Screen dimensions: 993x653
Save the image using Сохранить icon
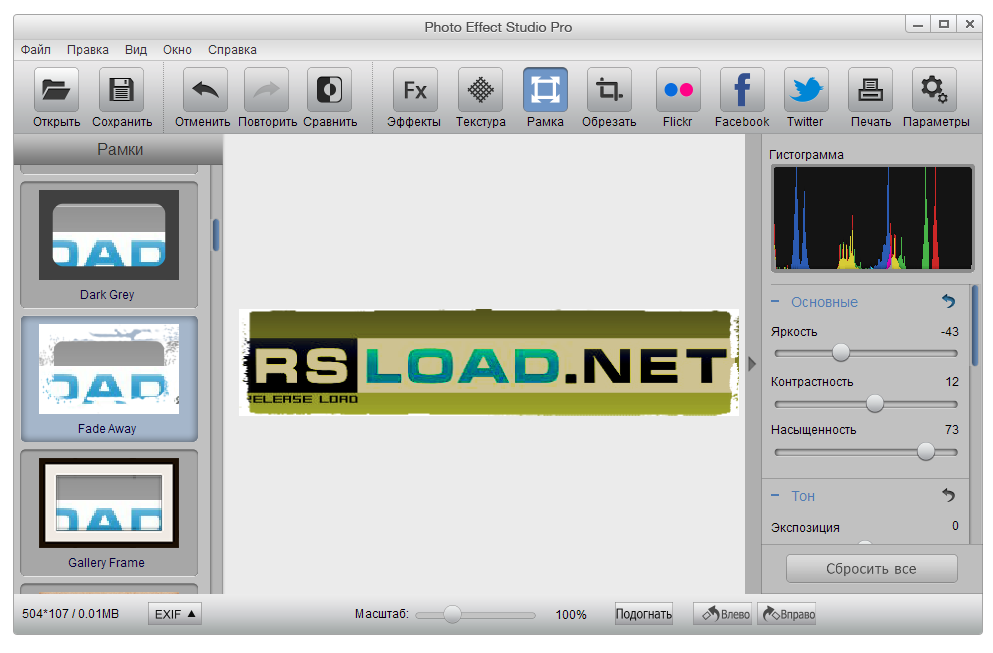122,90
